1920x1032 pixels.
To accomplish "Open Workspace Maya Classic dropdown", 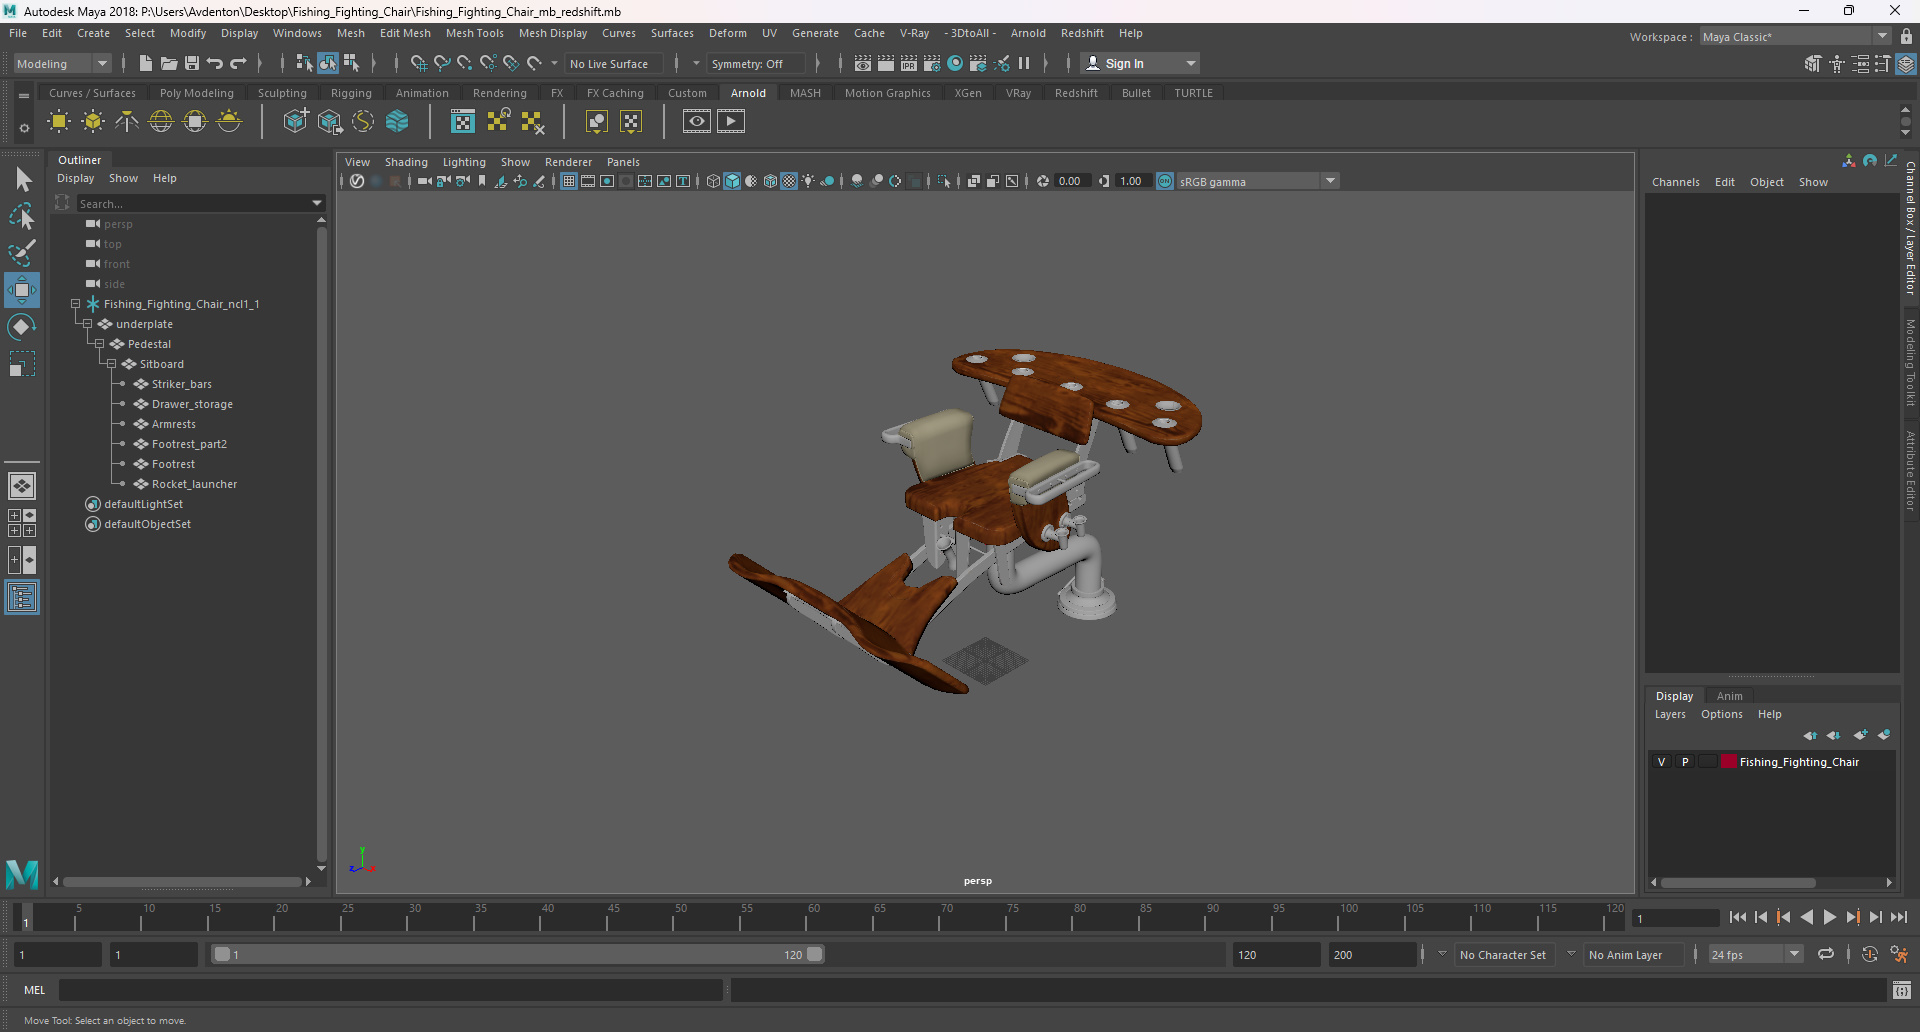I will pos(1795,36).
